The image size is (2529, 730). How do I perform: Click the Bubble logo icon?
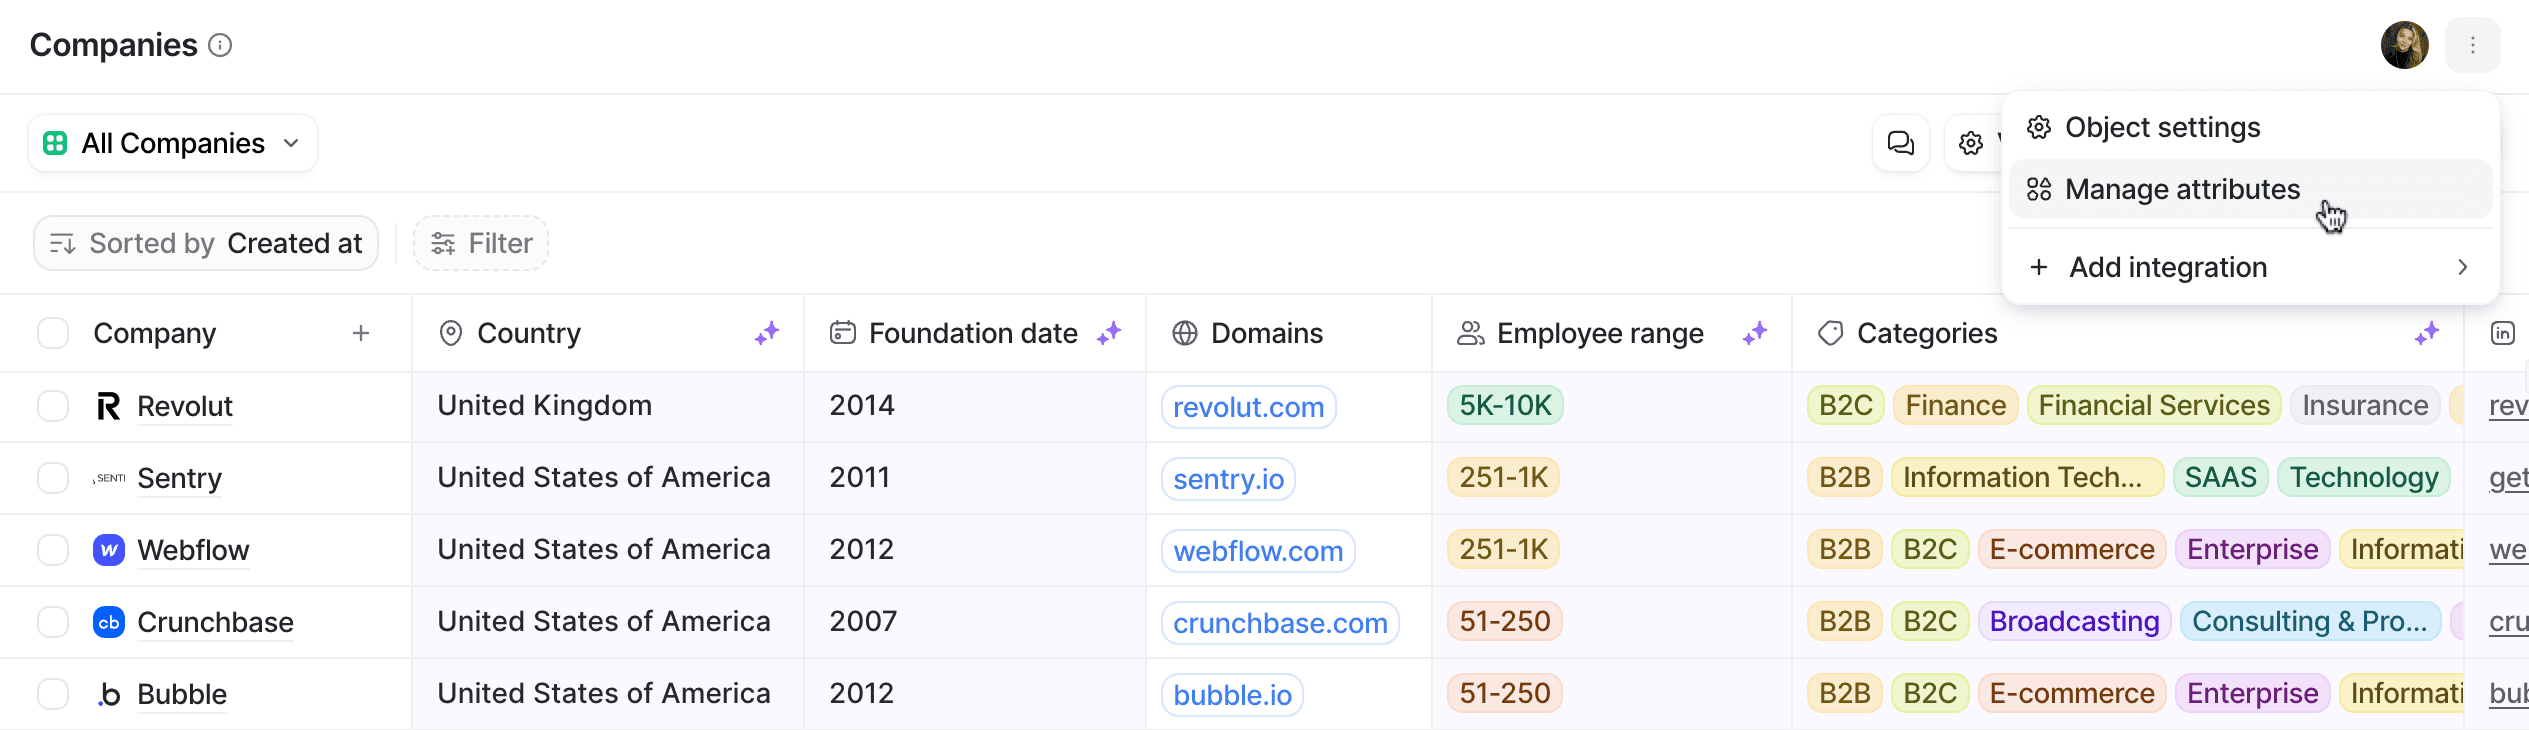pos(108,694)
